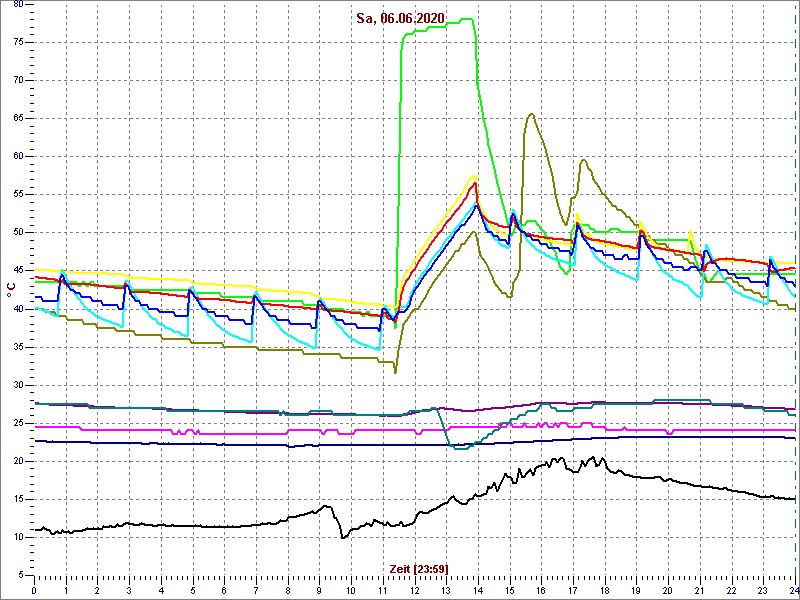Select the 40 tick on temperature axis
The height and width of the screenshot is (600, 800).
(18, 309)
